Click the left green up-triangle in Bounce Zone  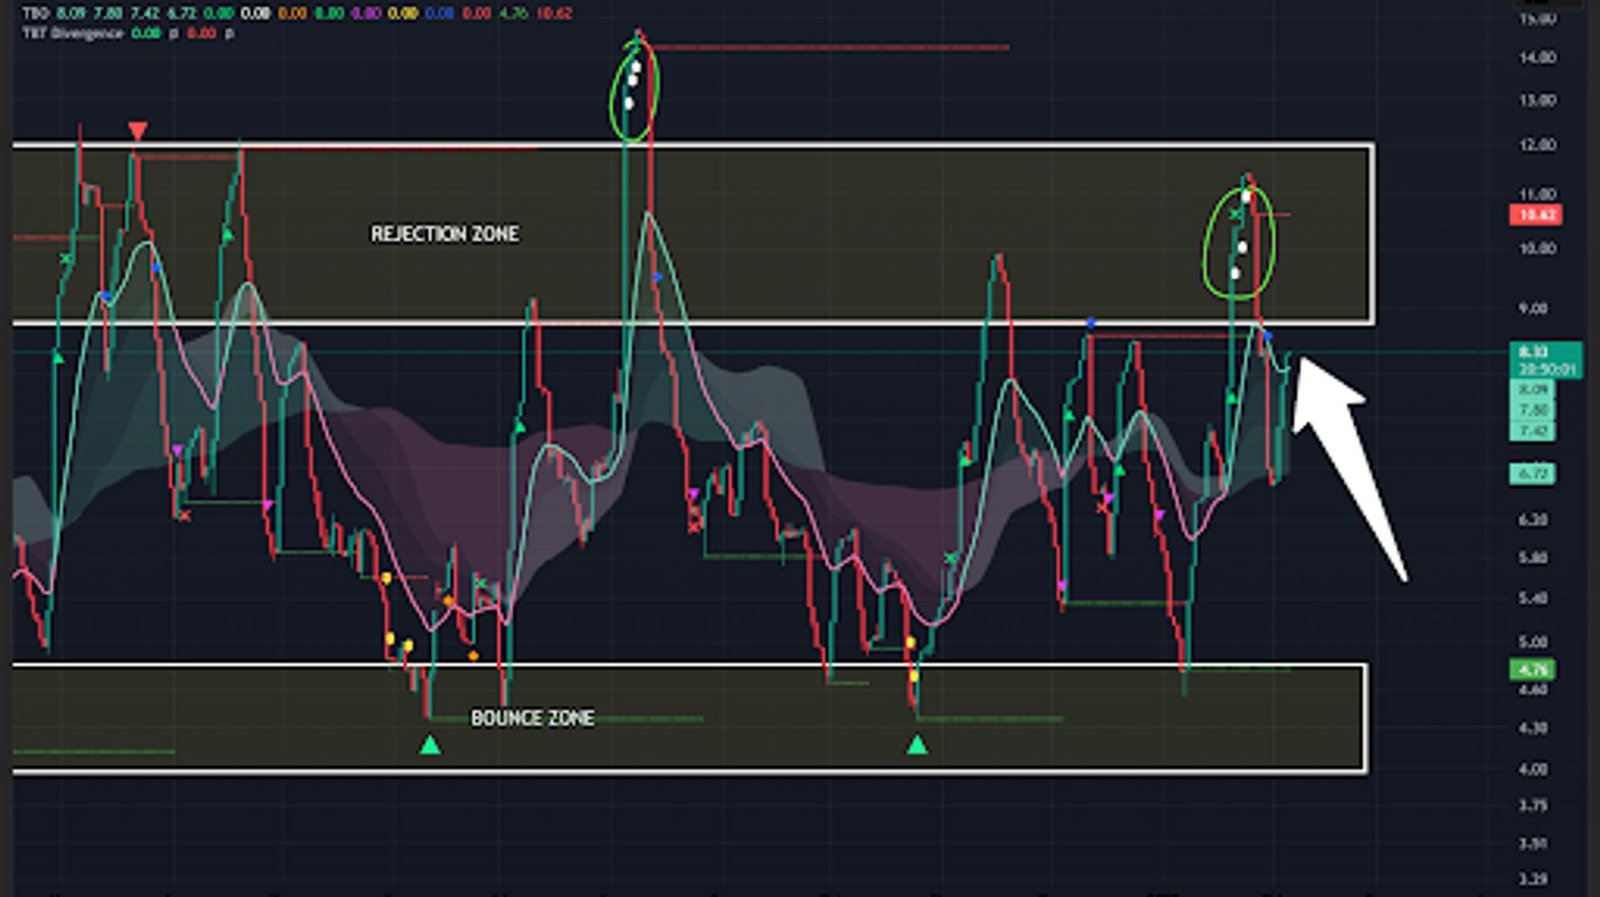click(x=430, y=744)
